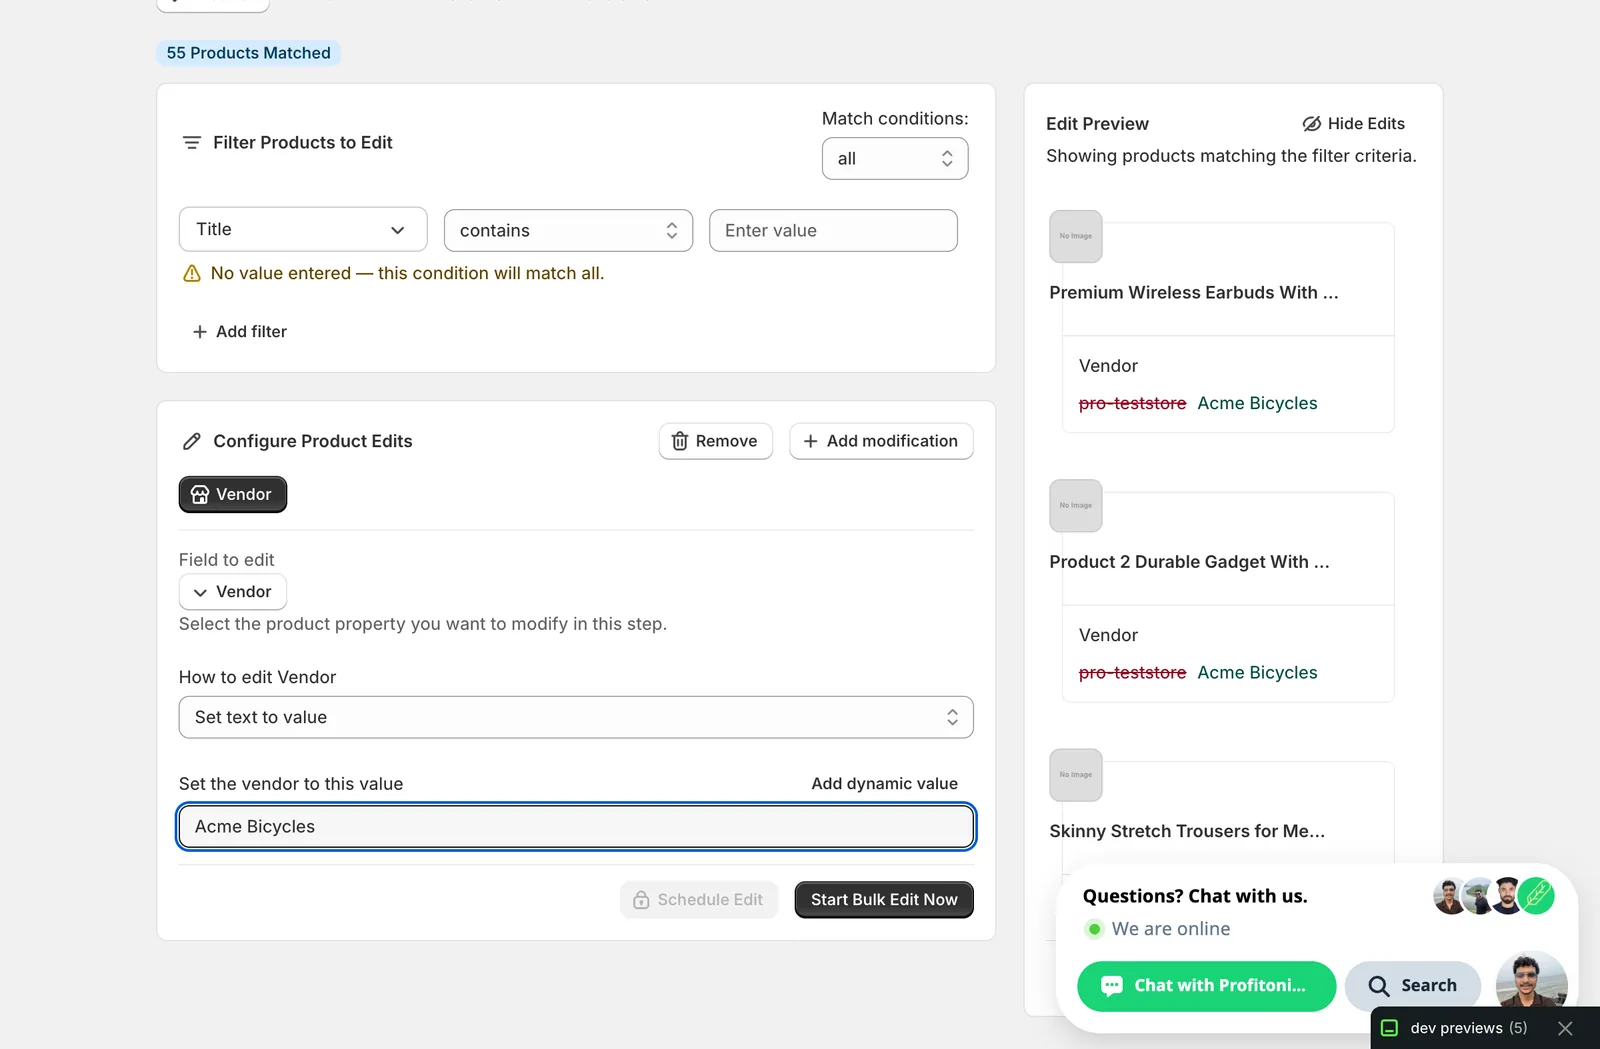Click the storefront icon on Vendor chip
The height and width of the screenshot is (1049, 1600).
pyautogui.click(x=200, y=495)
